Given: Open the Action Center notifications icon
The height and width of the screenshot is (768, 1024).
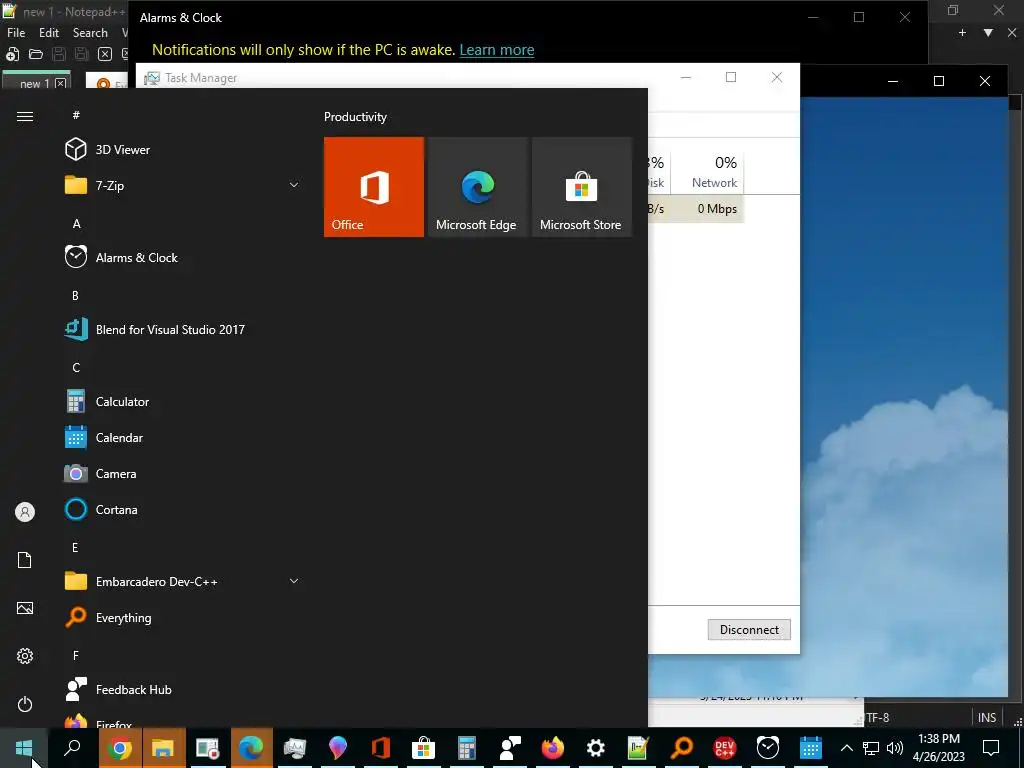Looking at the screenshot, I should [991, 748].
